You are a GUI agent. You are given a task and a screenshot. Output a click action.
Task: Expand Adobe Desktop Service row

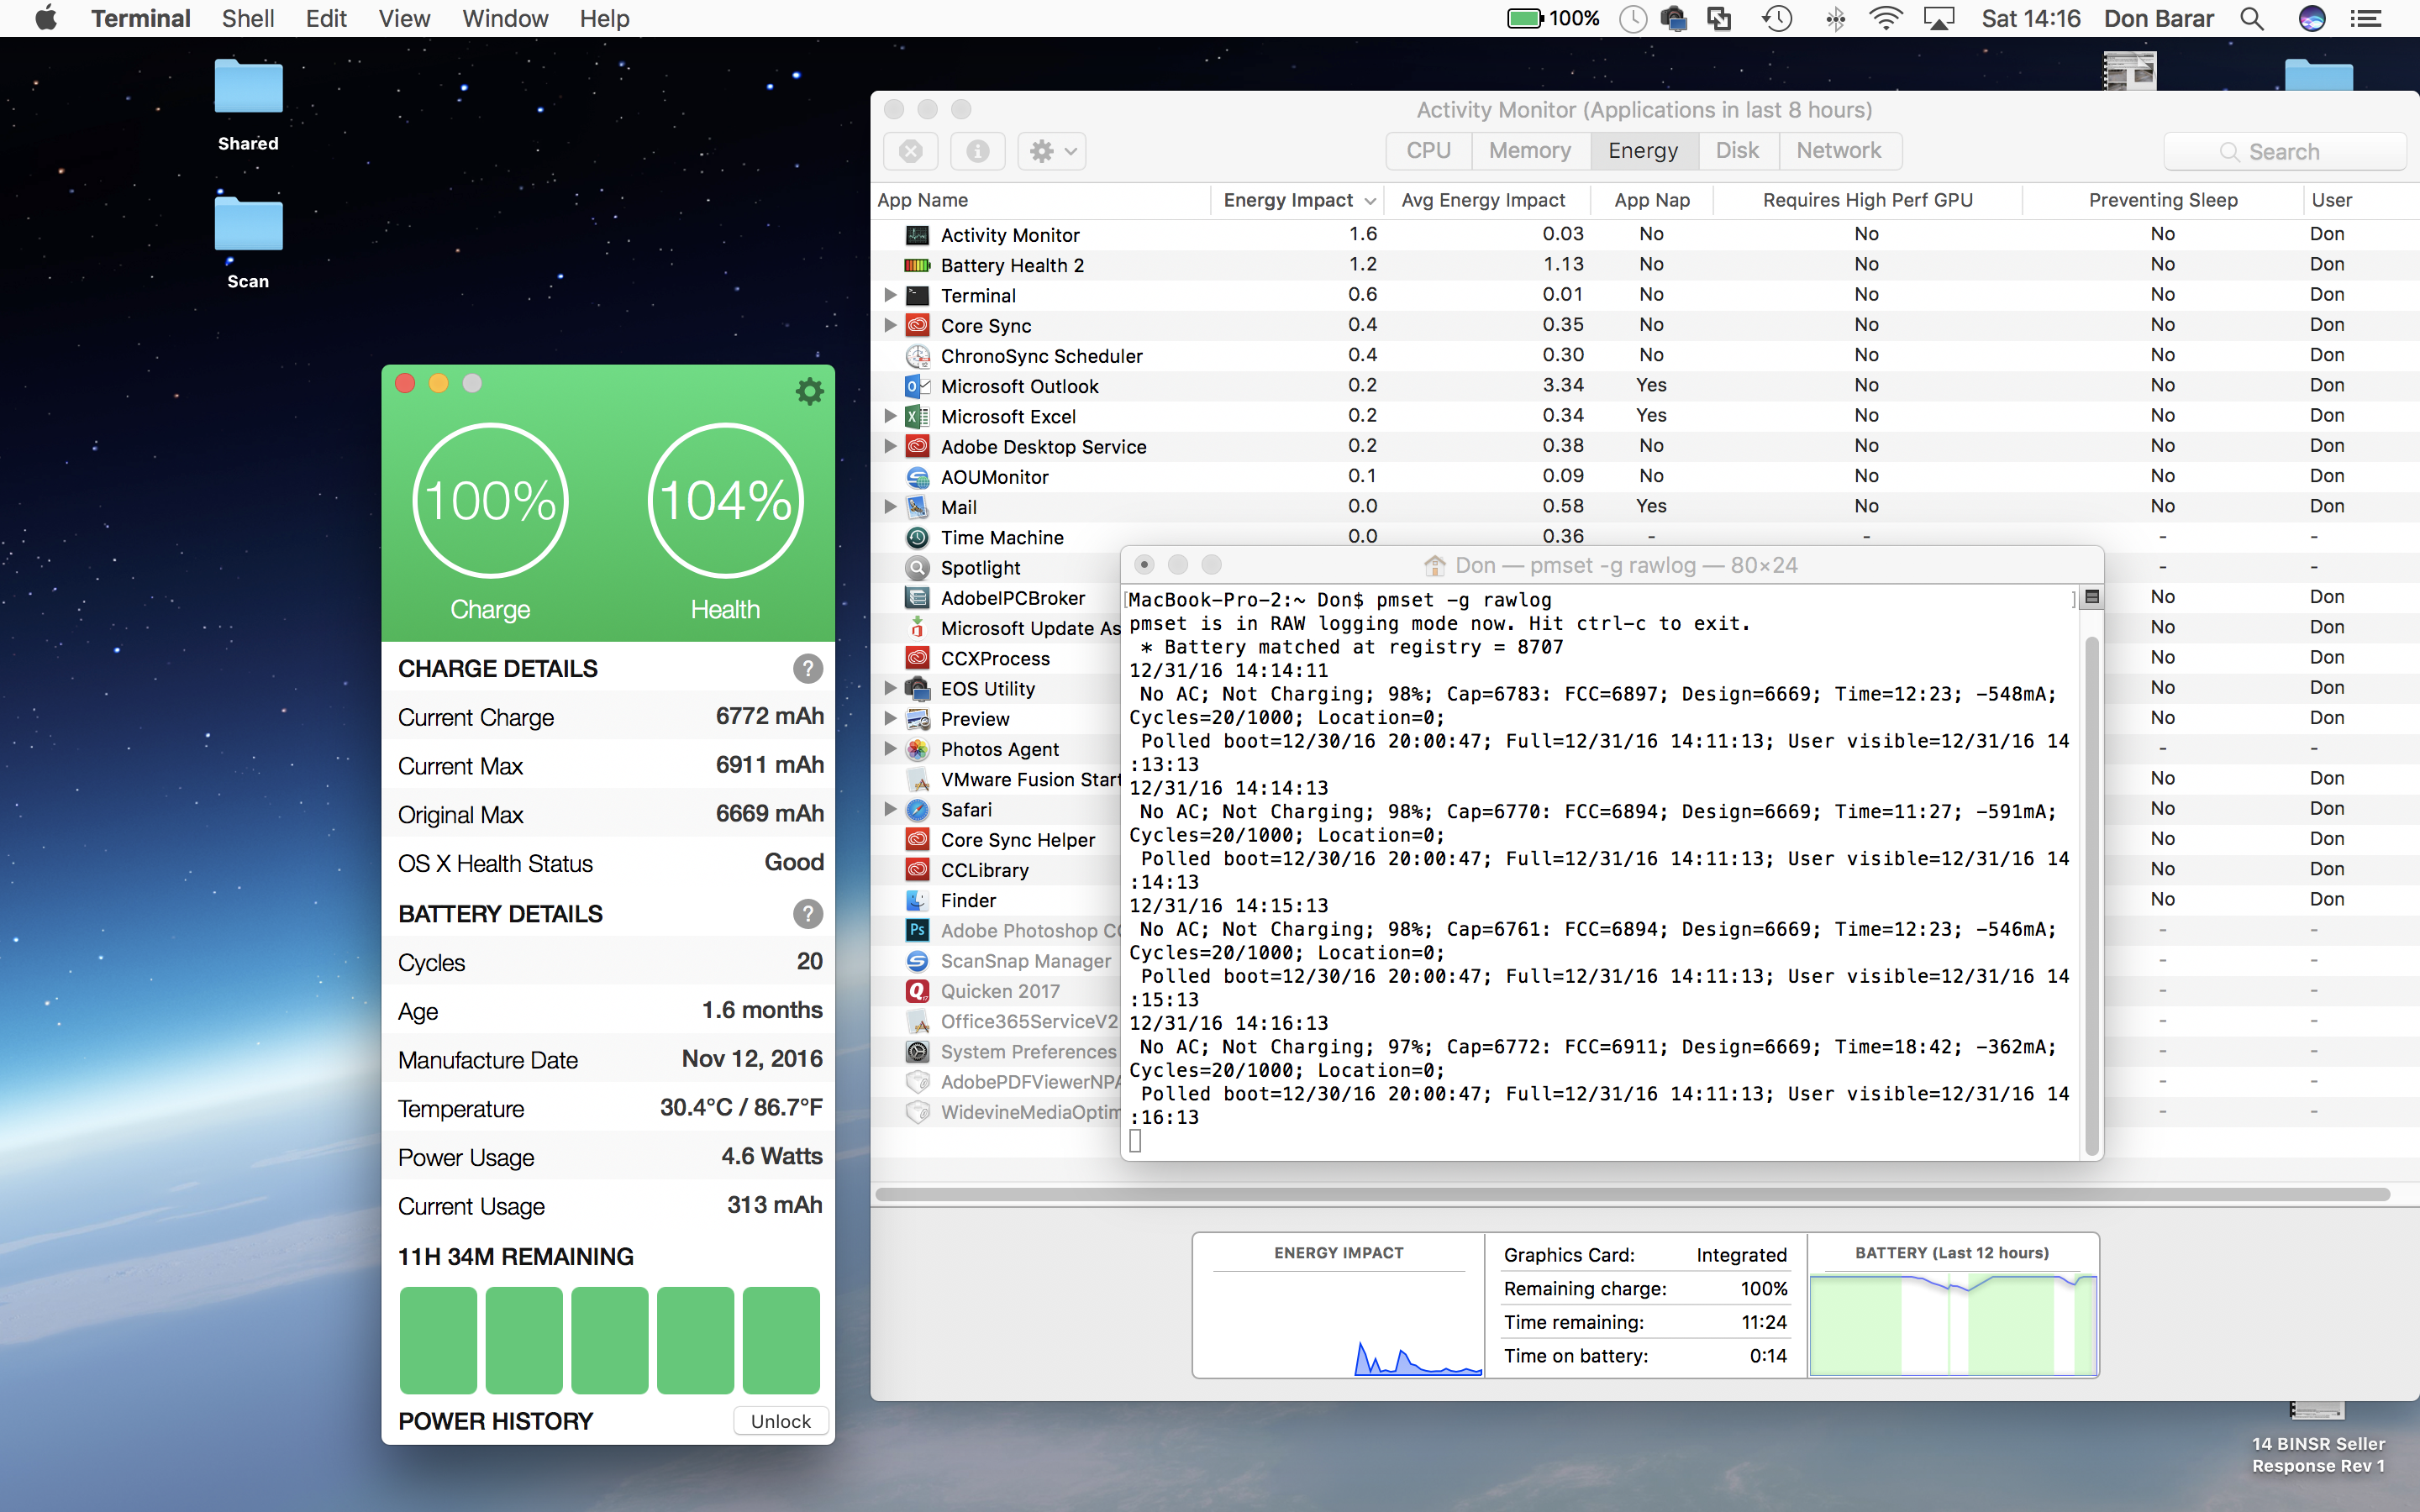point(889,446)
